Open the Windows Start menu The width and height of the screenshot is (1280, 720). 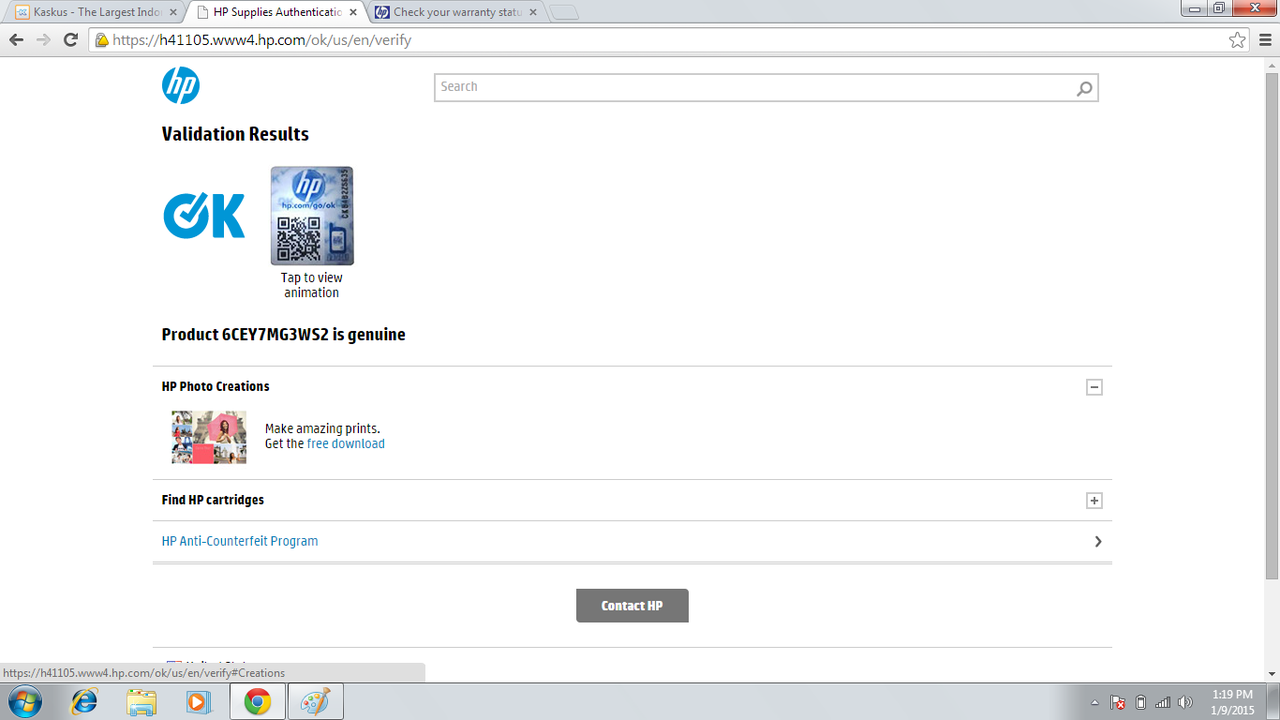[23, 702]
